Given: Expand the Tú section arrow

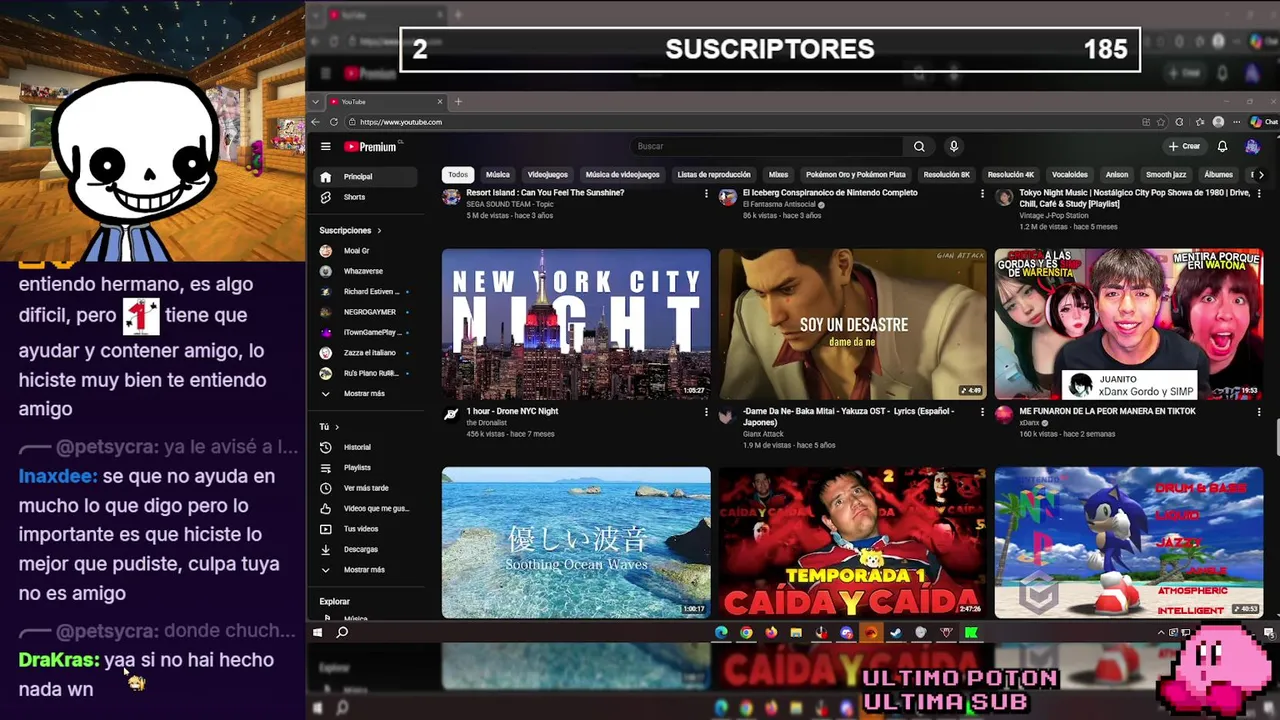Looking at the screenshot, I should pos(337,427).
